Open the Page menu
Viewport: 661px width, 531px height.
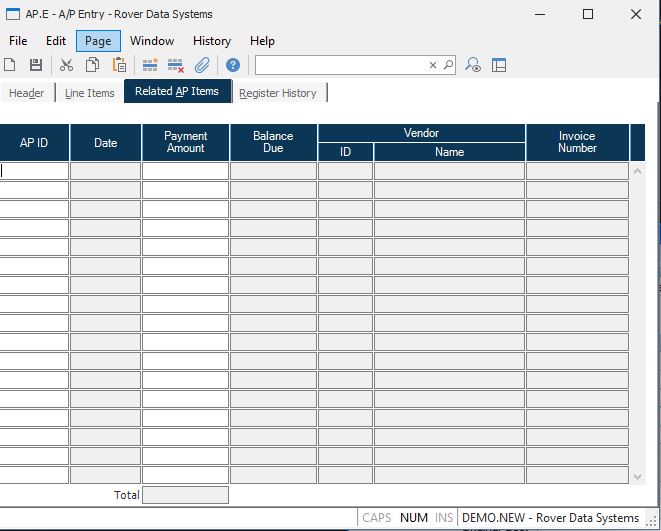(x=98, y=41)
